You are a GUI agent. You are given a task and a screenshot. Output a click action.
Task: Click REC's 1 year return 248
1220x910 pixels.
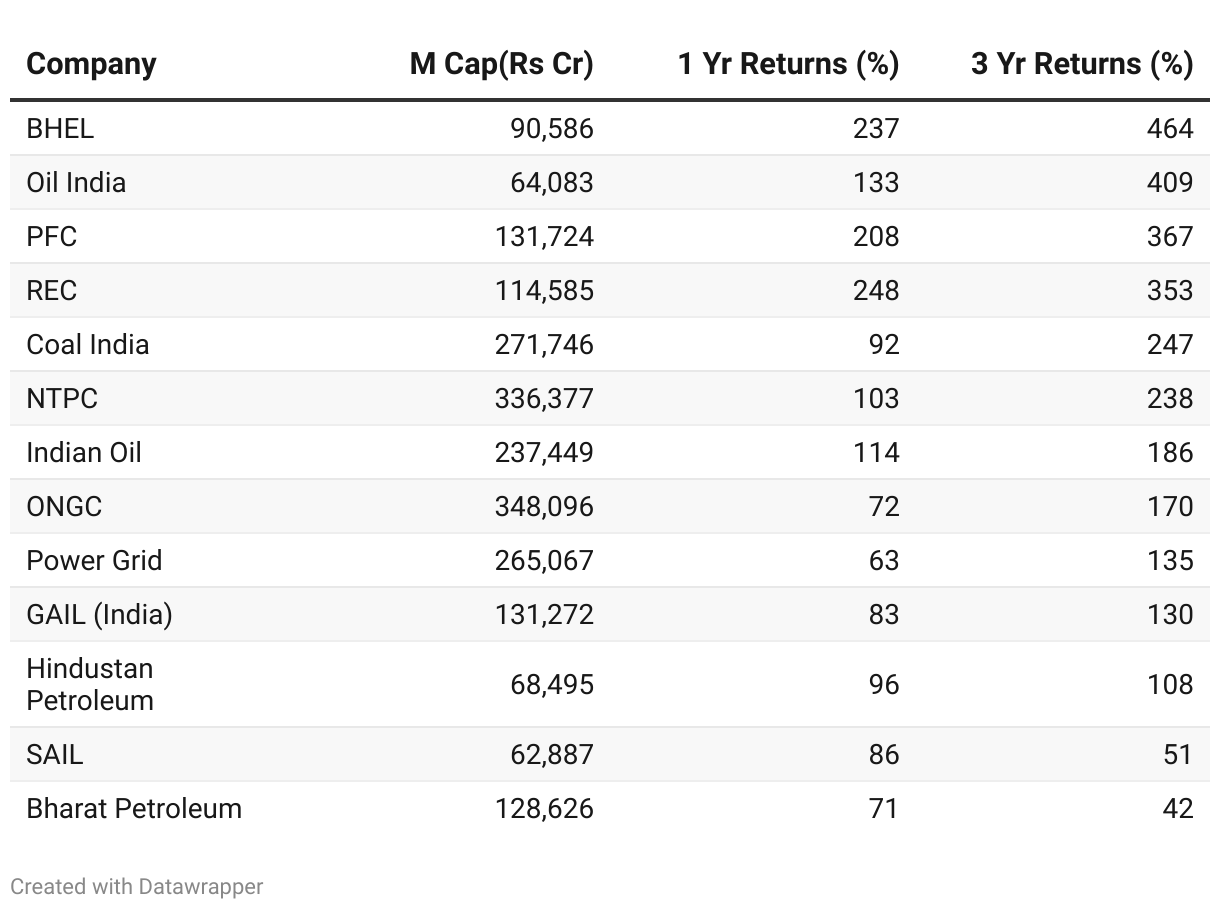[876, 290]
